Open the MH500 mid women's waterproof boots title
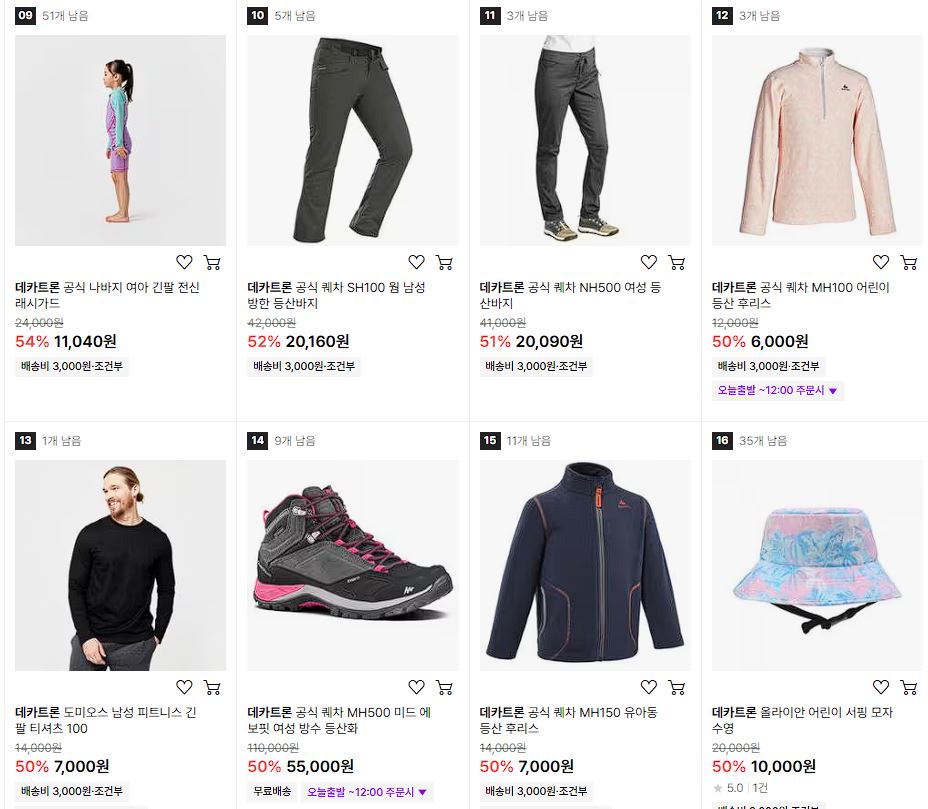928x809 pixels. point(339,720)
